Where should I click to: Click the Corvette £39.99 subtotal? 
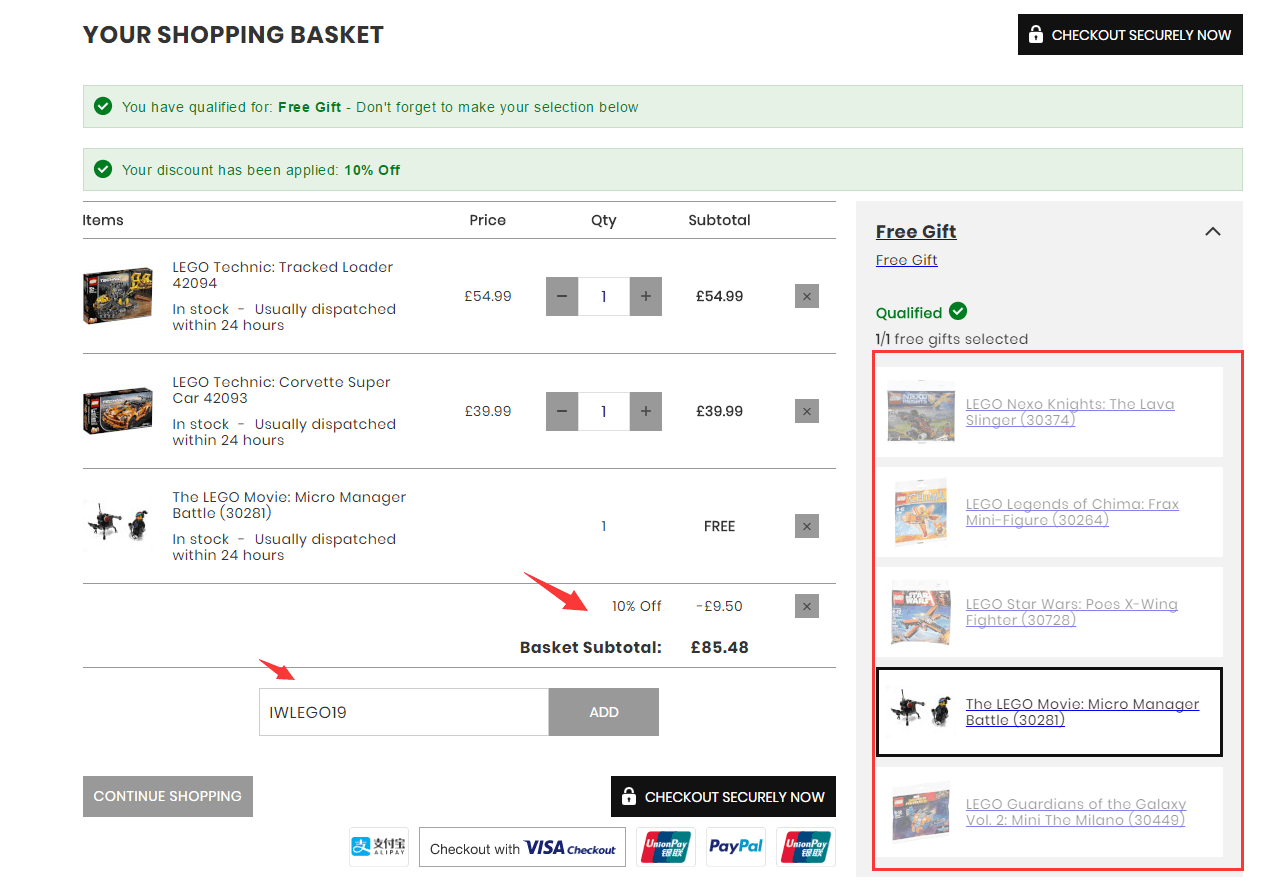pos(720,411)
